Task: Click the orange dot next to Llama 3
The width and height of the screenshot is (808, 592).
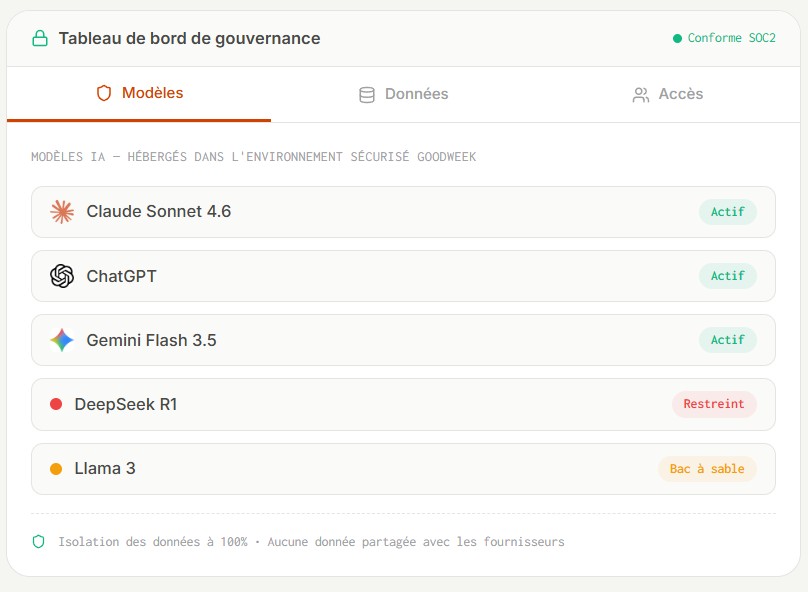Action: [56, 469]
